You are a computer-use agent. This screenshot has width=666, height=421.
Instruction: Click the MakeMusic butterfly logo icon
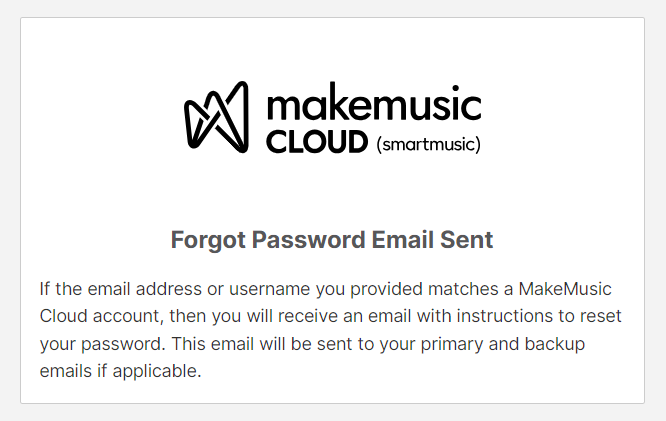216,117
